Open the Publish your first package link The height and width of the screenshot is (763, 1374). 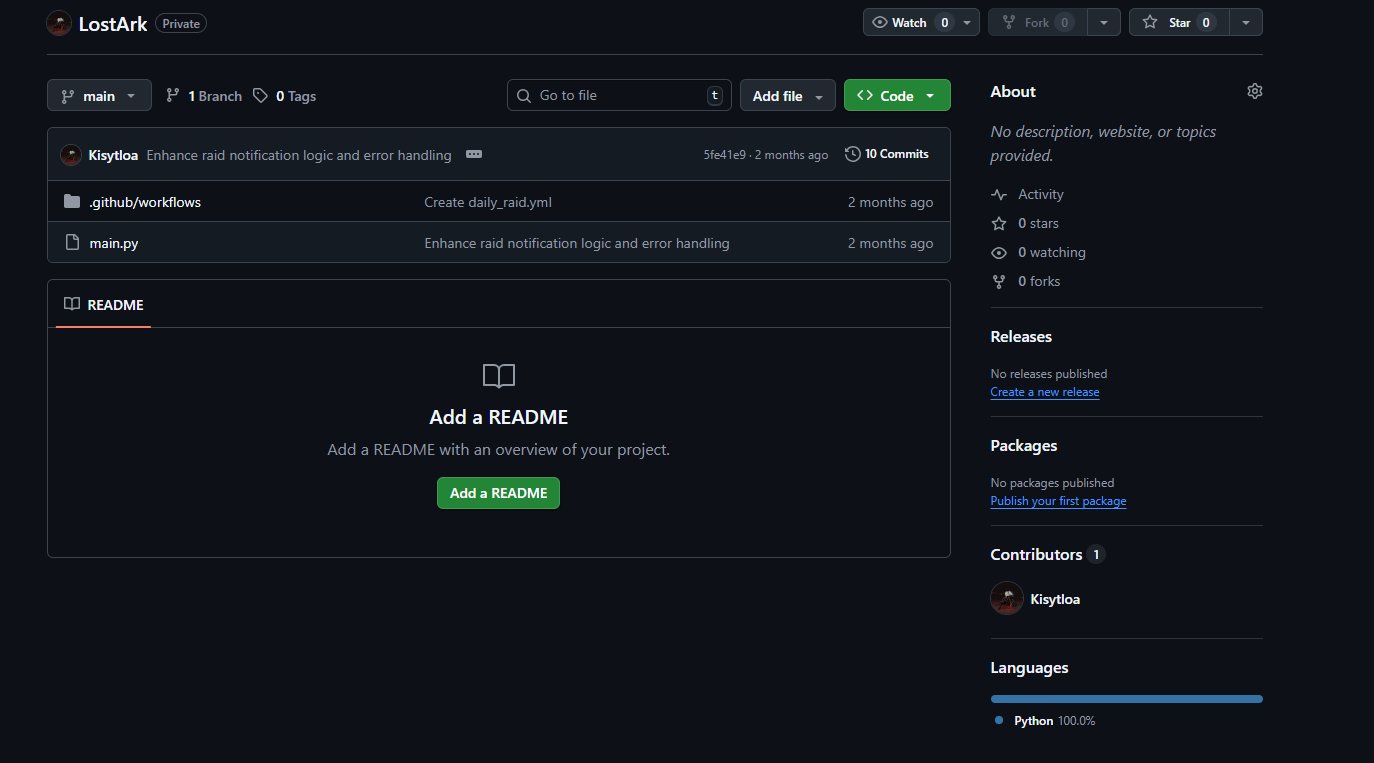click(x=1058, y=501)
